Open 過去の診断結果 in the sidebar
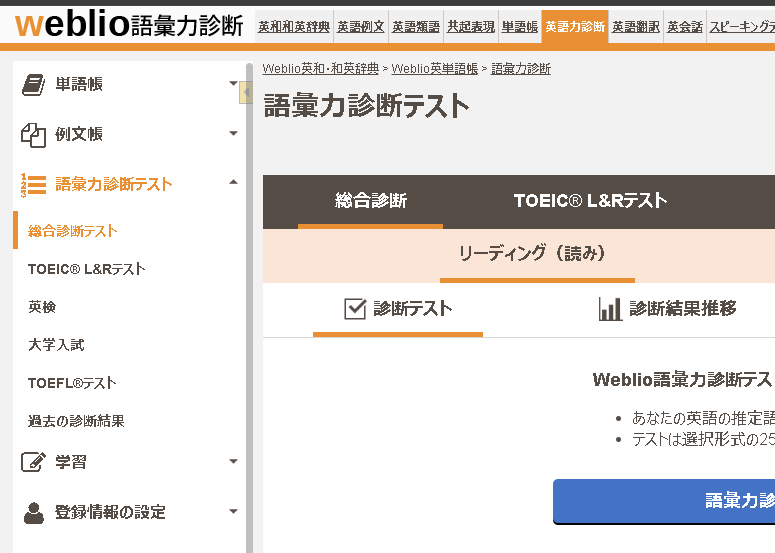Image resolution: width=775 pixels, height=553 pixels. [76, 421]
